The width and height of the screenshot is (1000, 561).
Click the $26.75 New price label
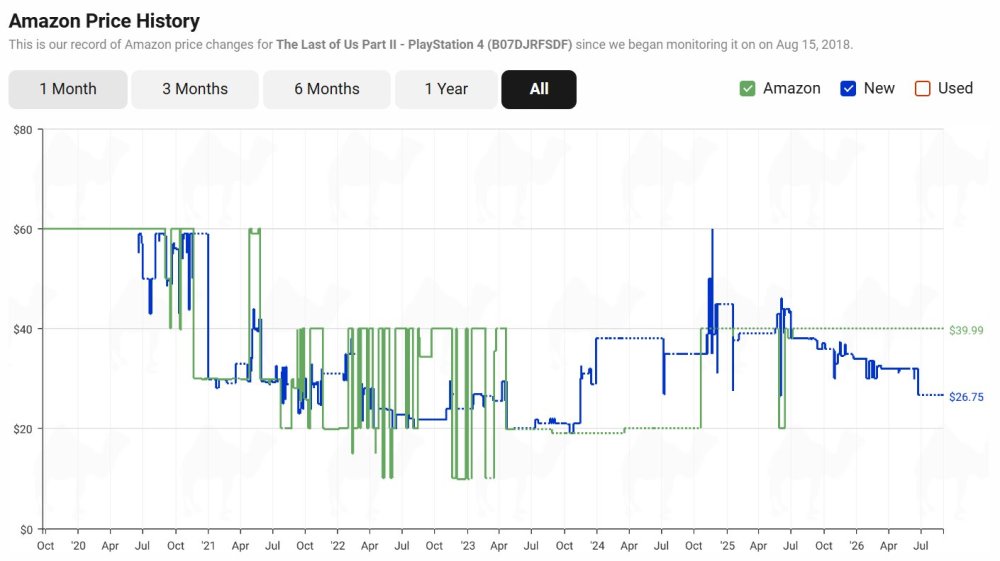[966, 397]
